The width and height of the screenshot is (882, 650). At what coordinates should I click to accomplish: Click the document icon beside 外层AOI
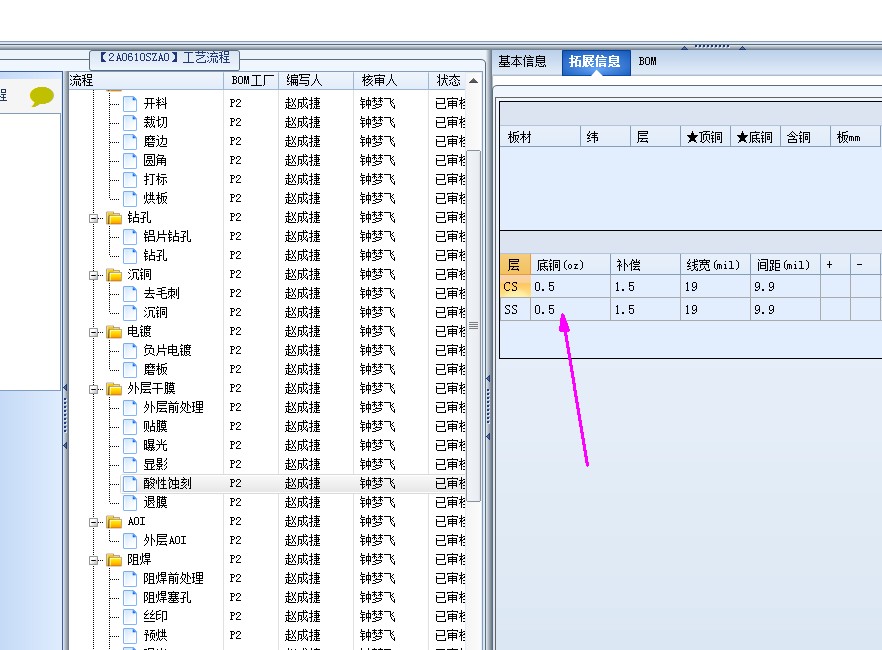[x=130, y=541]
